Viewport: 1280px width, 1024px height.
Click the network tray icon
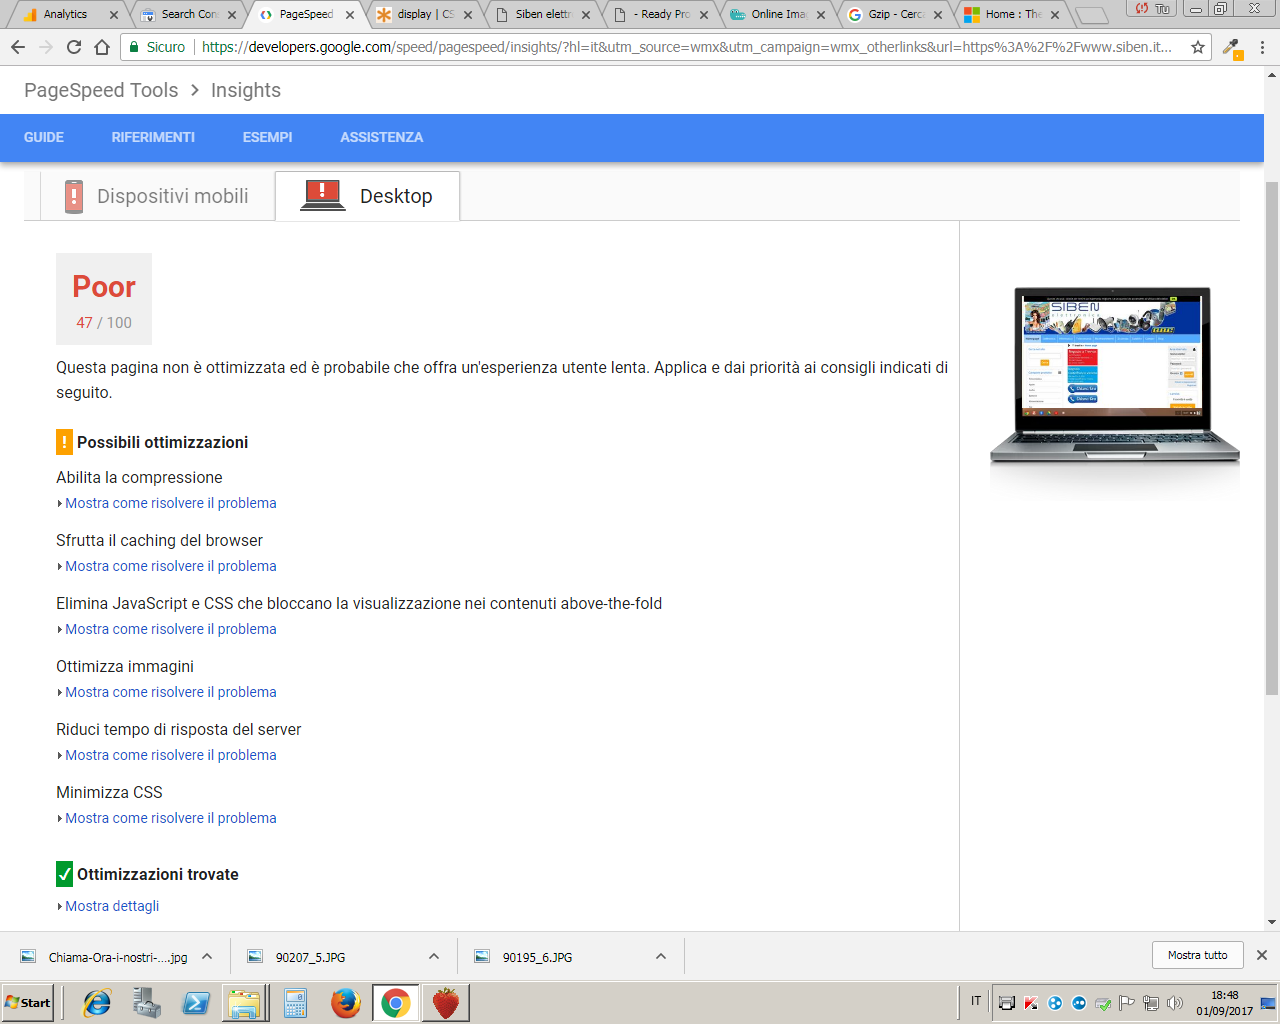[1151, 1003]
